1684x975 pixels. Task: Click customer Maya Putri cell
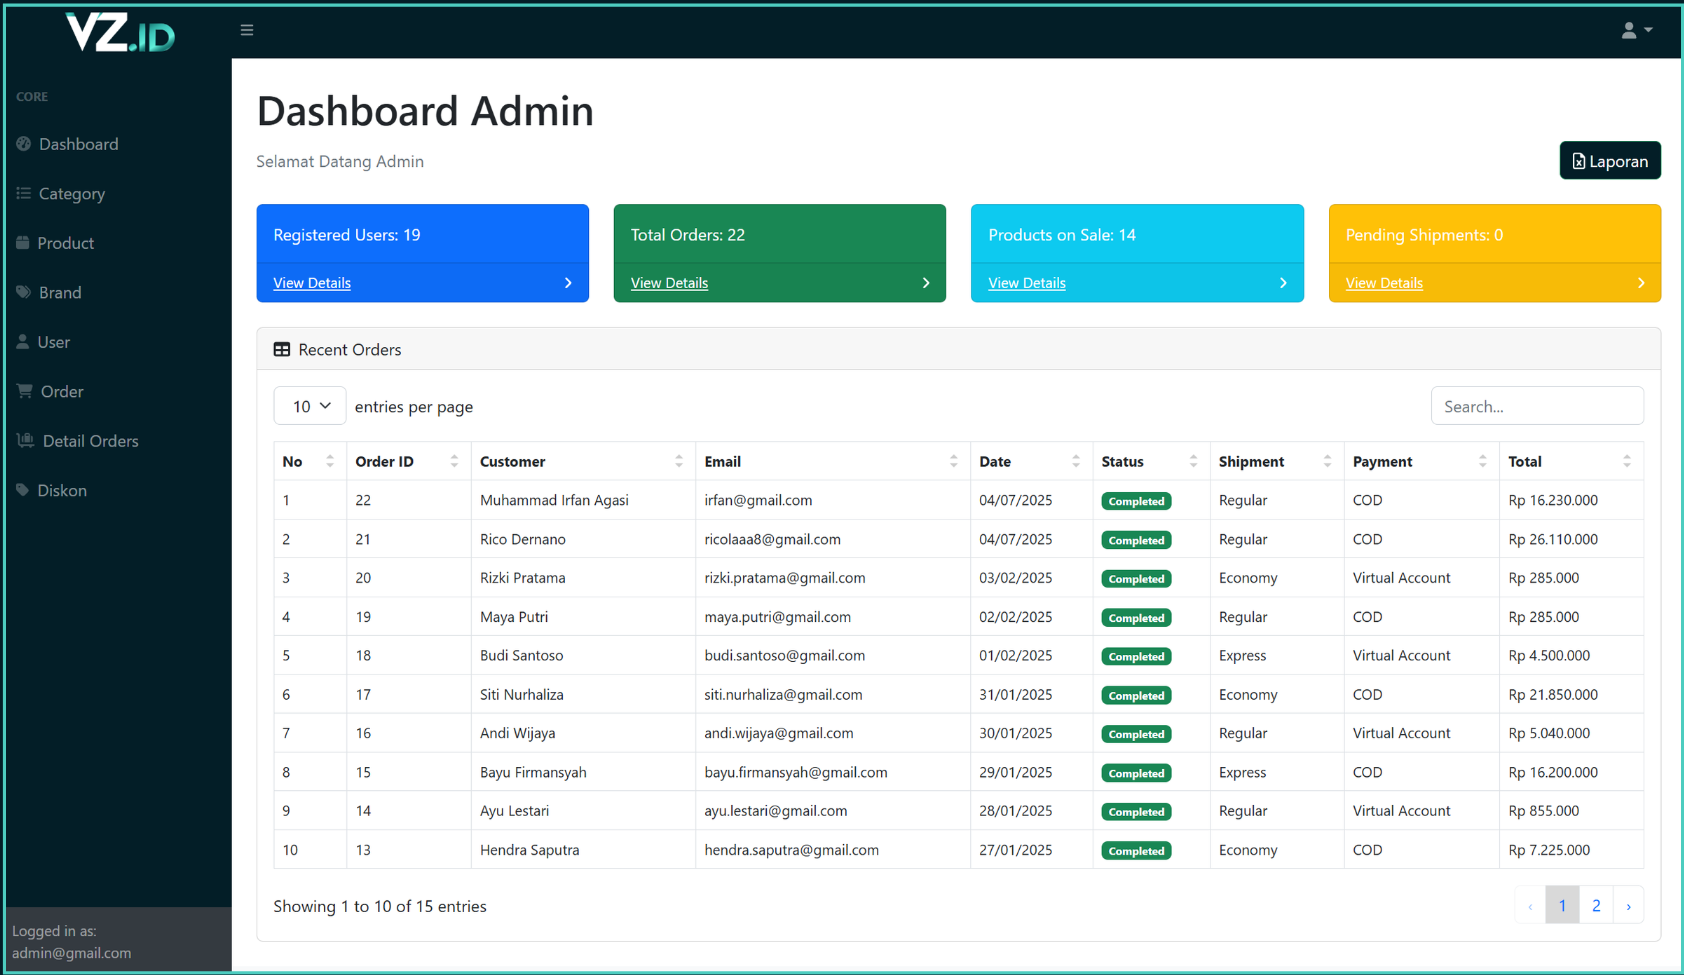[x=583, y=617]
